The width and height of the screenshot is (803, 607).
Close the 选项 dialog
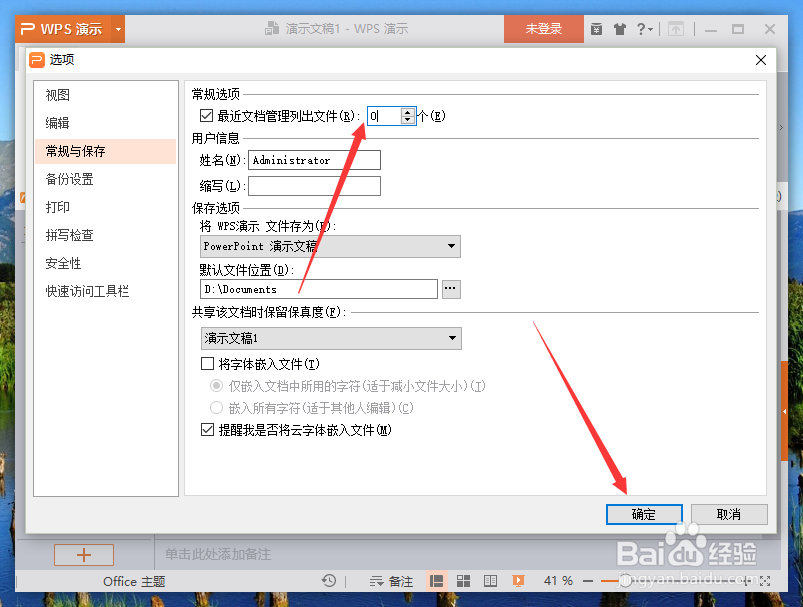coord(760,60)
